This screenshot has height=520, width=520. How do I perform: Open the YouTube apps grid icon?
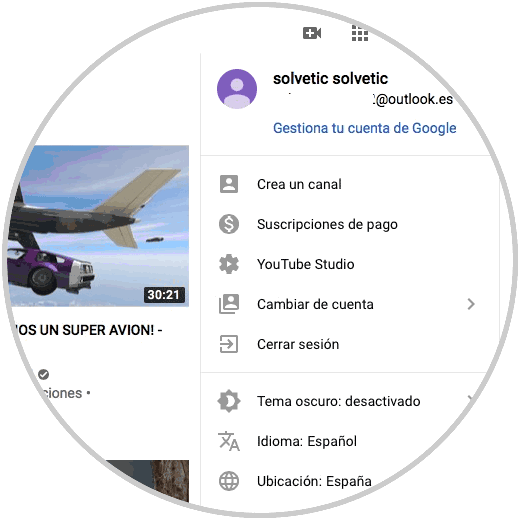tap(360, 33)
